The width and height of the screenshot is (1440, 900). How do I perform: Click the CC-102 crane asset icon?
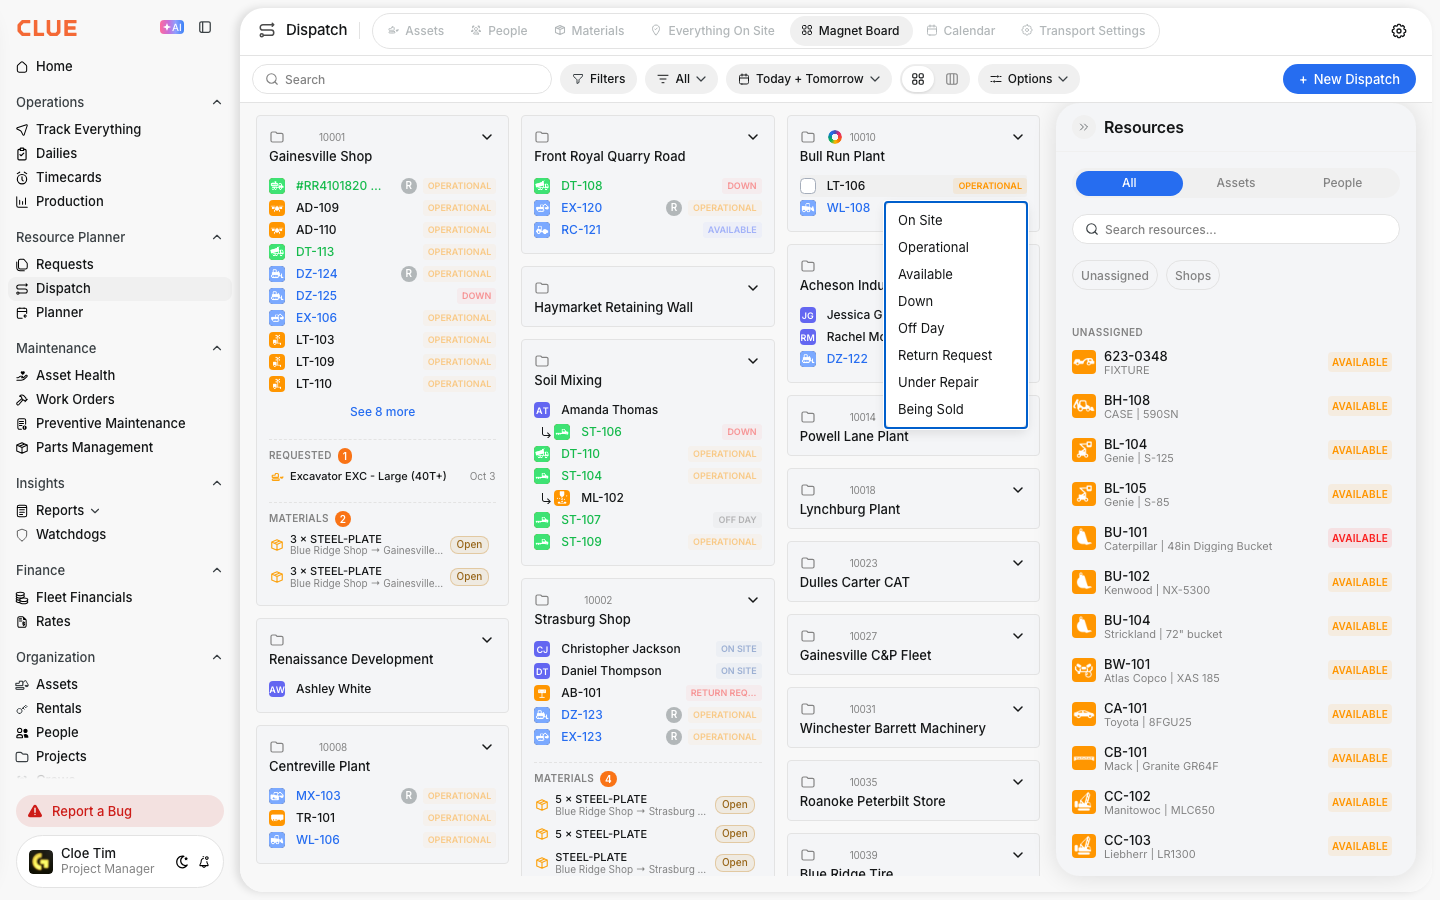[1084, 802]
